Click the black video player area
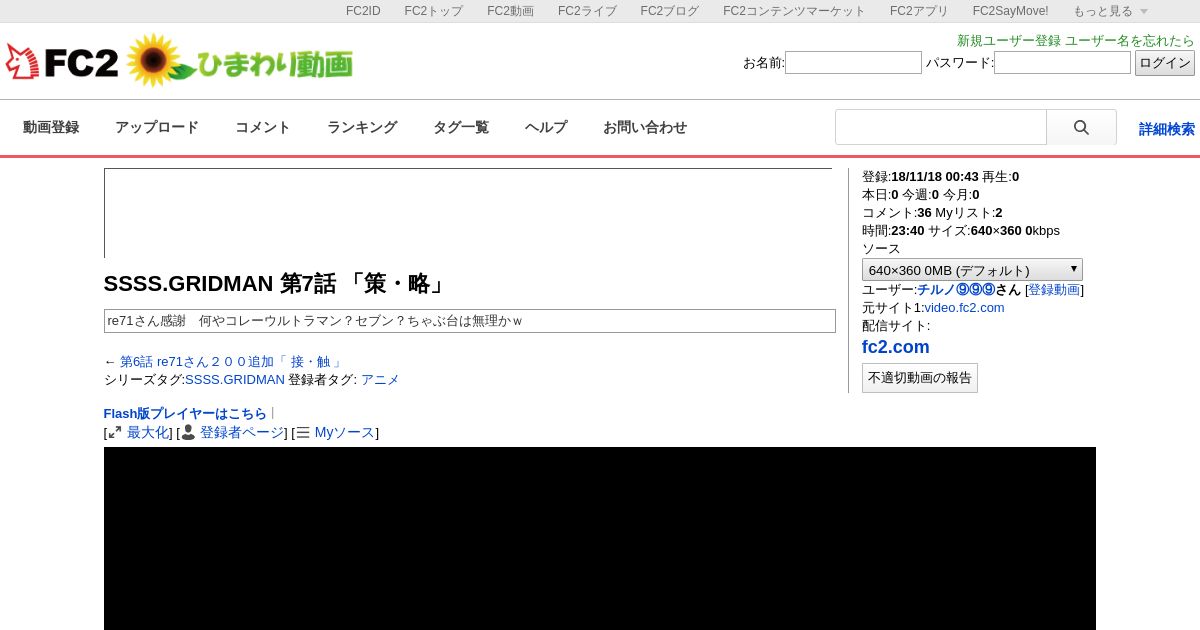The image size is (1200, 630). tap(600, 538)
